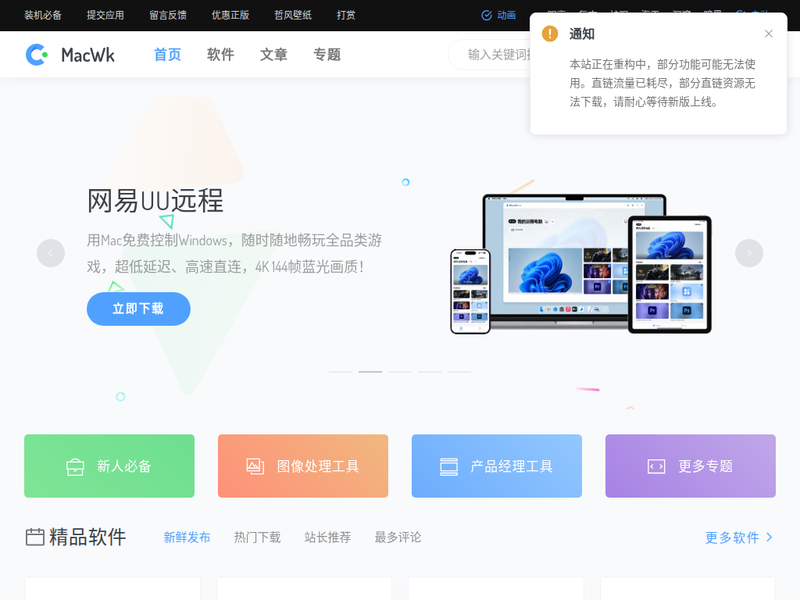Open 图像处理工具 image category card
Viewport: 800px width, 600px height.
(303, 466)
